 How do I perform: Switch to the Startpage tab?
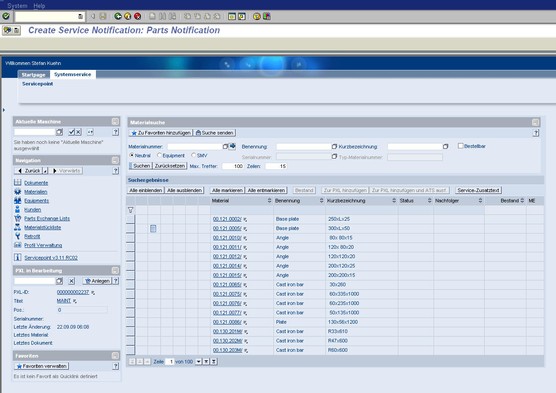pyautogui.click(x=33, y=74)
